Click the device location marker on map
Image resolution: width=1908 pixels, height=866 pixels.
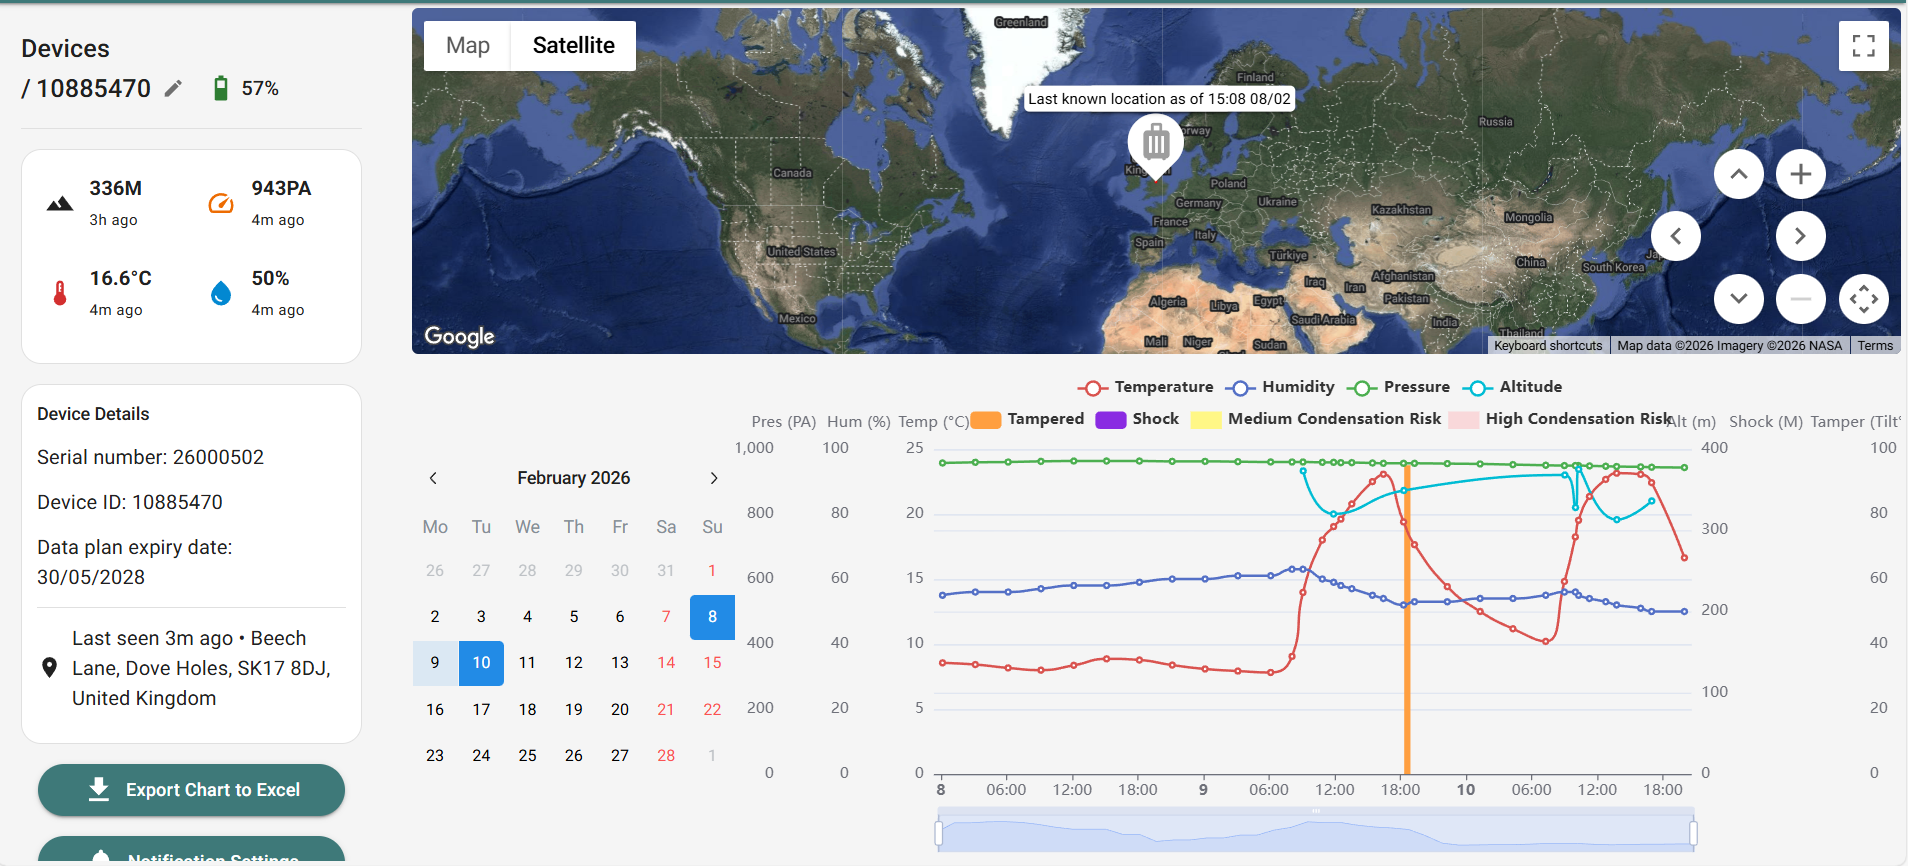click(1155, 143)
